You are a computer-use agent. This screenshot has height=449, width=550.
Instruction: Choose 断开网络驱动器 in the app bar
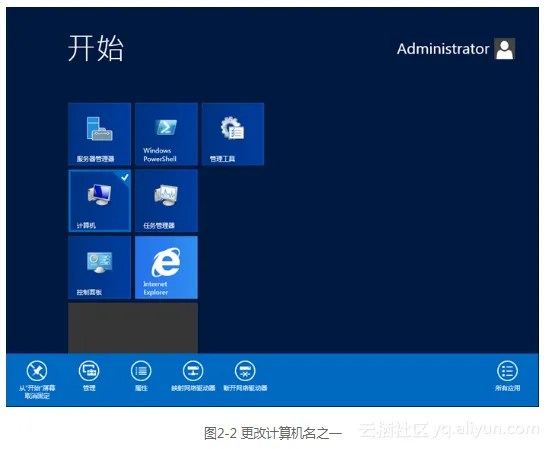[245, 376]
